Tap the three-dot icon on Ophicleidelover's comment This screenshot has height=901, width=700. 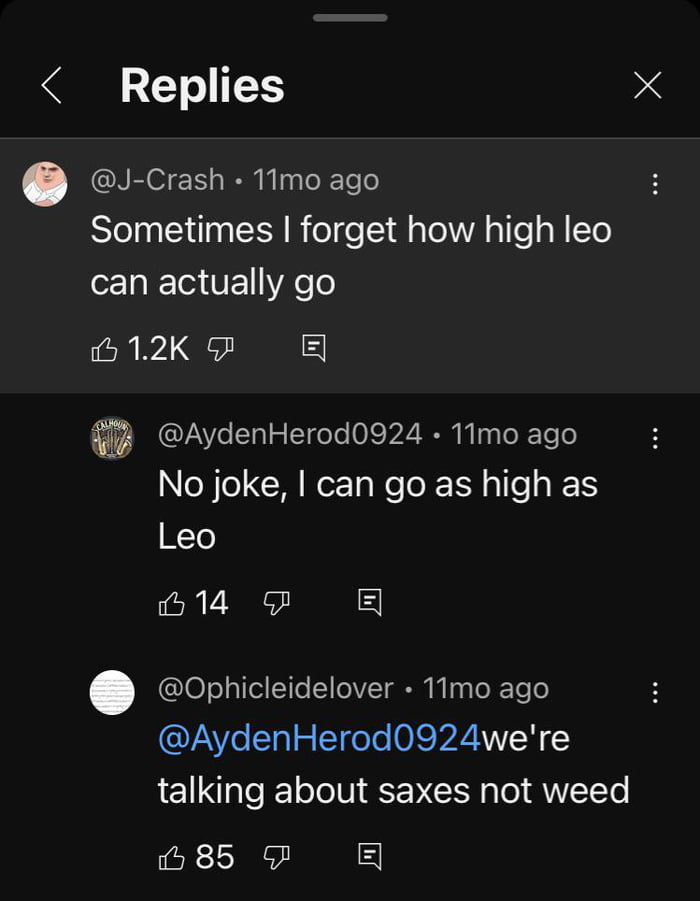point(655,692)
